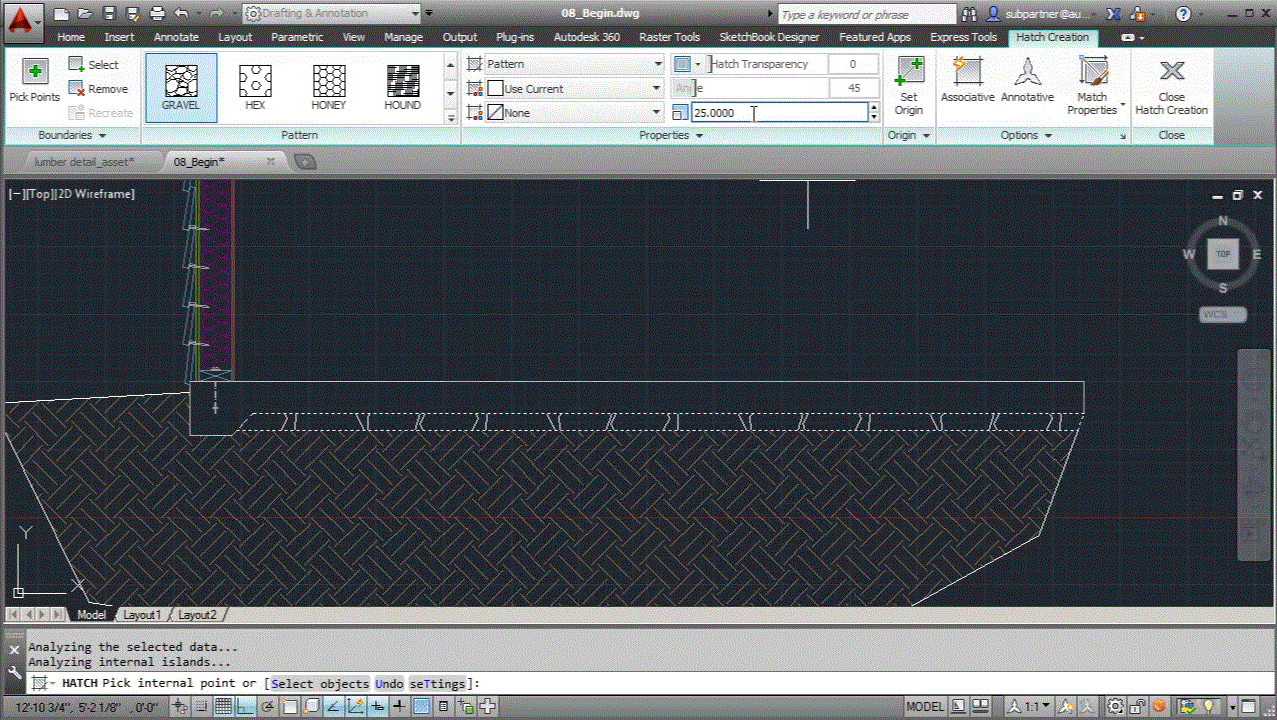Open the Insert ribbon tab
The image size is (1277, 720).
click(119, 37)
